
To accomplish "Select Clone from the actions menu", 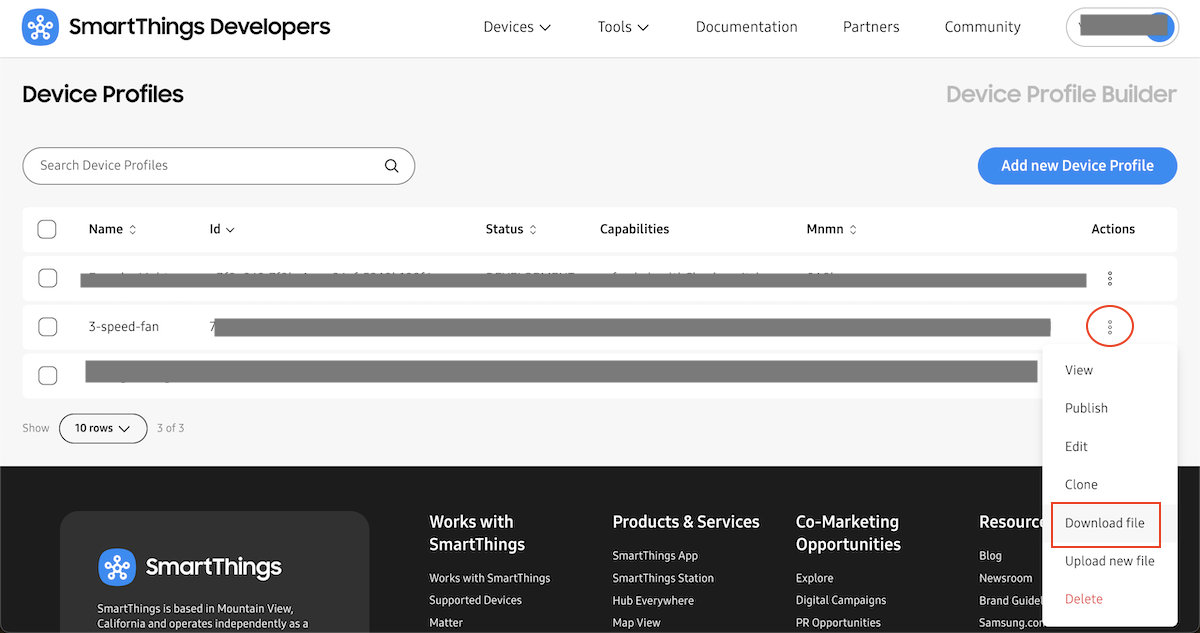I will coord(1081,484).
